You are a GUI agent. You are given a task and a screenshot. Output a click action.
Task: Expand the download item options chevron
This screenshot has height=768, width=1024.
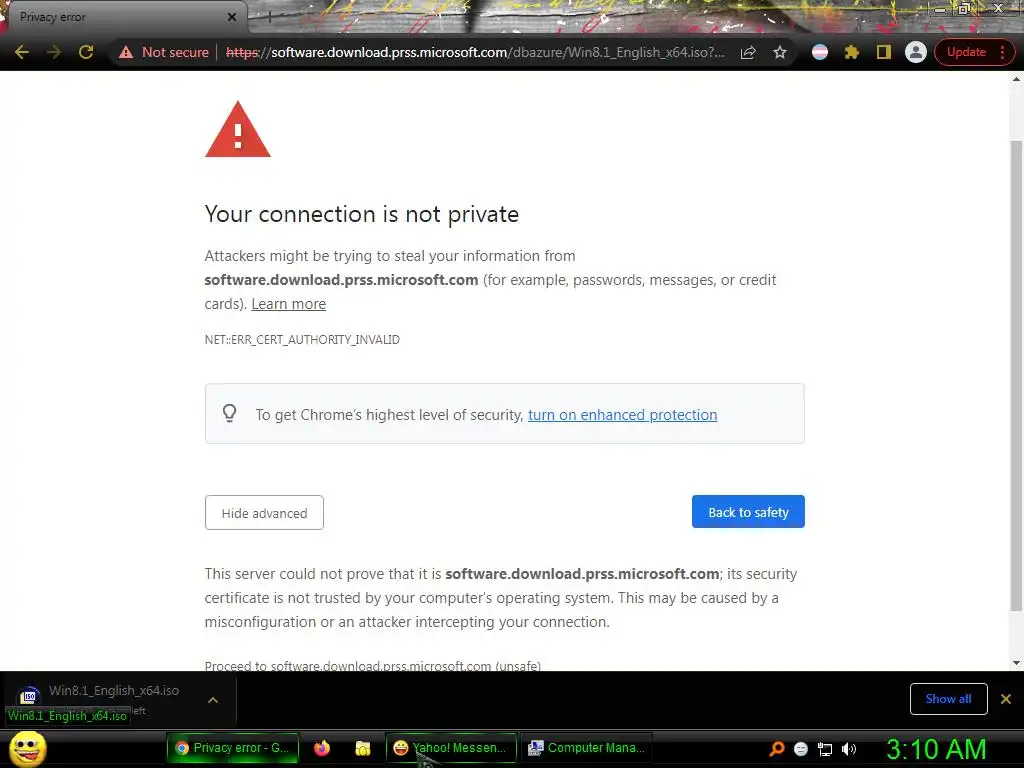(213, 700)
